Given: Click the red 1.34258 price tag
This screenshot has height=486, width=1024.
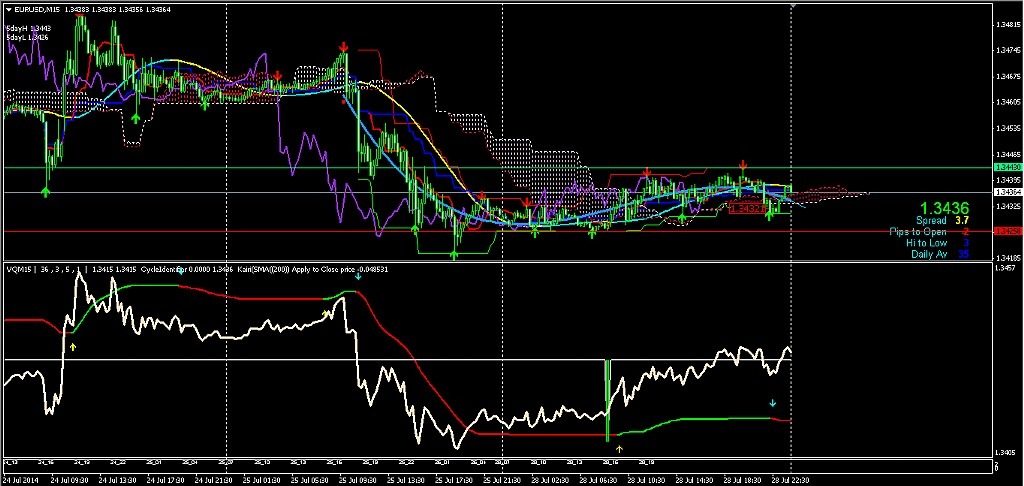Looking at the screenshot, I should pos(1006,231).
